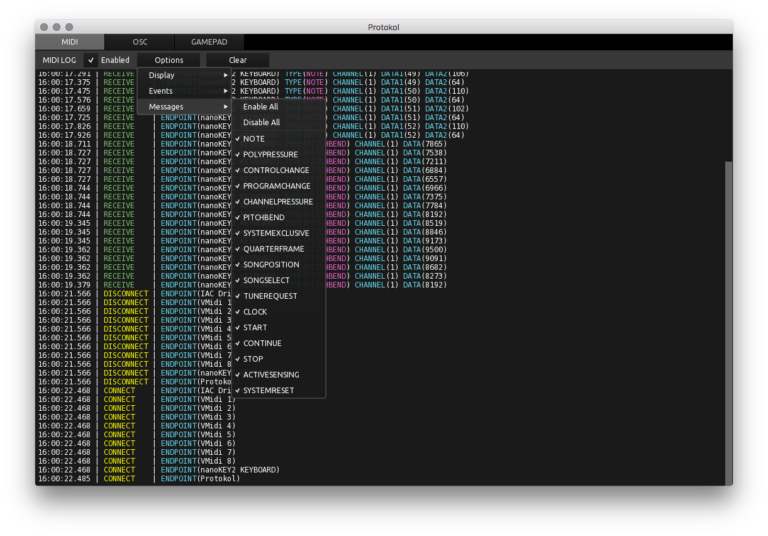
Task: Click the Protokol window title
Action: pos(384,27)
